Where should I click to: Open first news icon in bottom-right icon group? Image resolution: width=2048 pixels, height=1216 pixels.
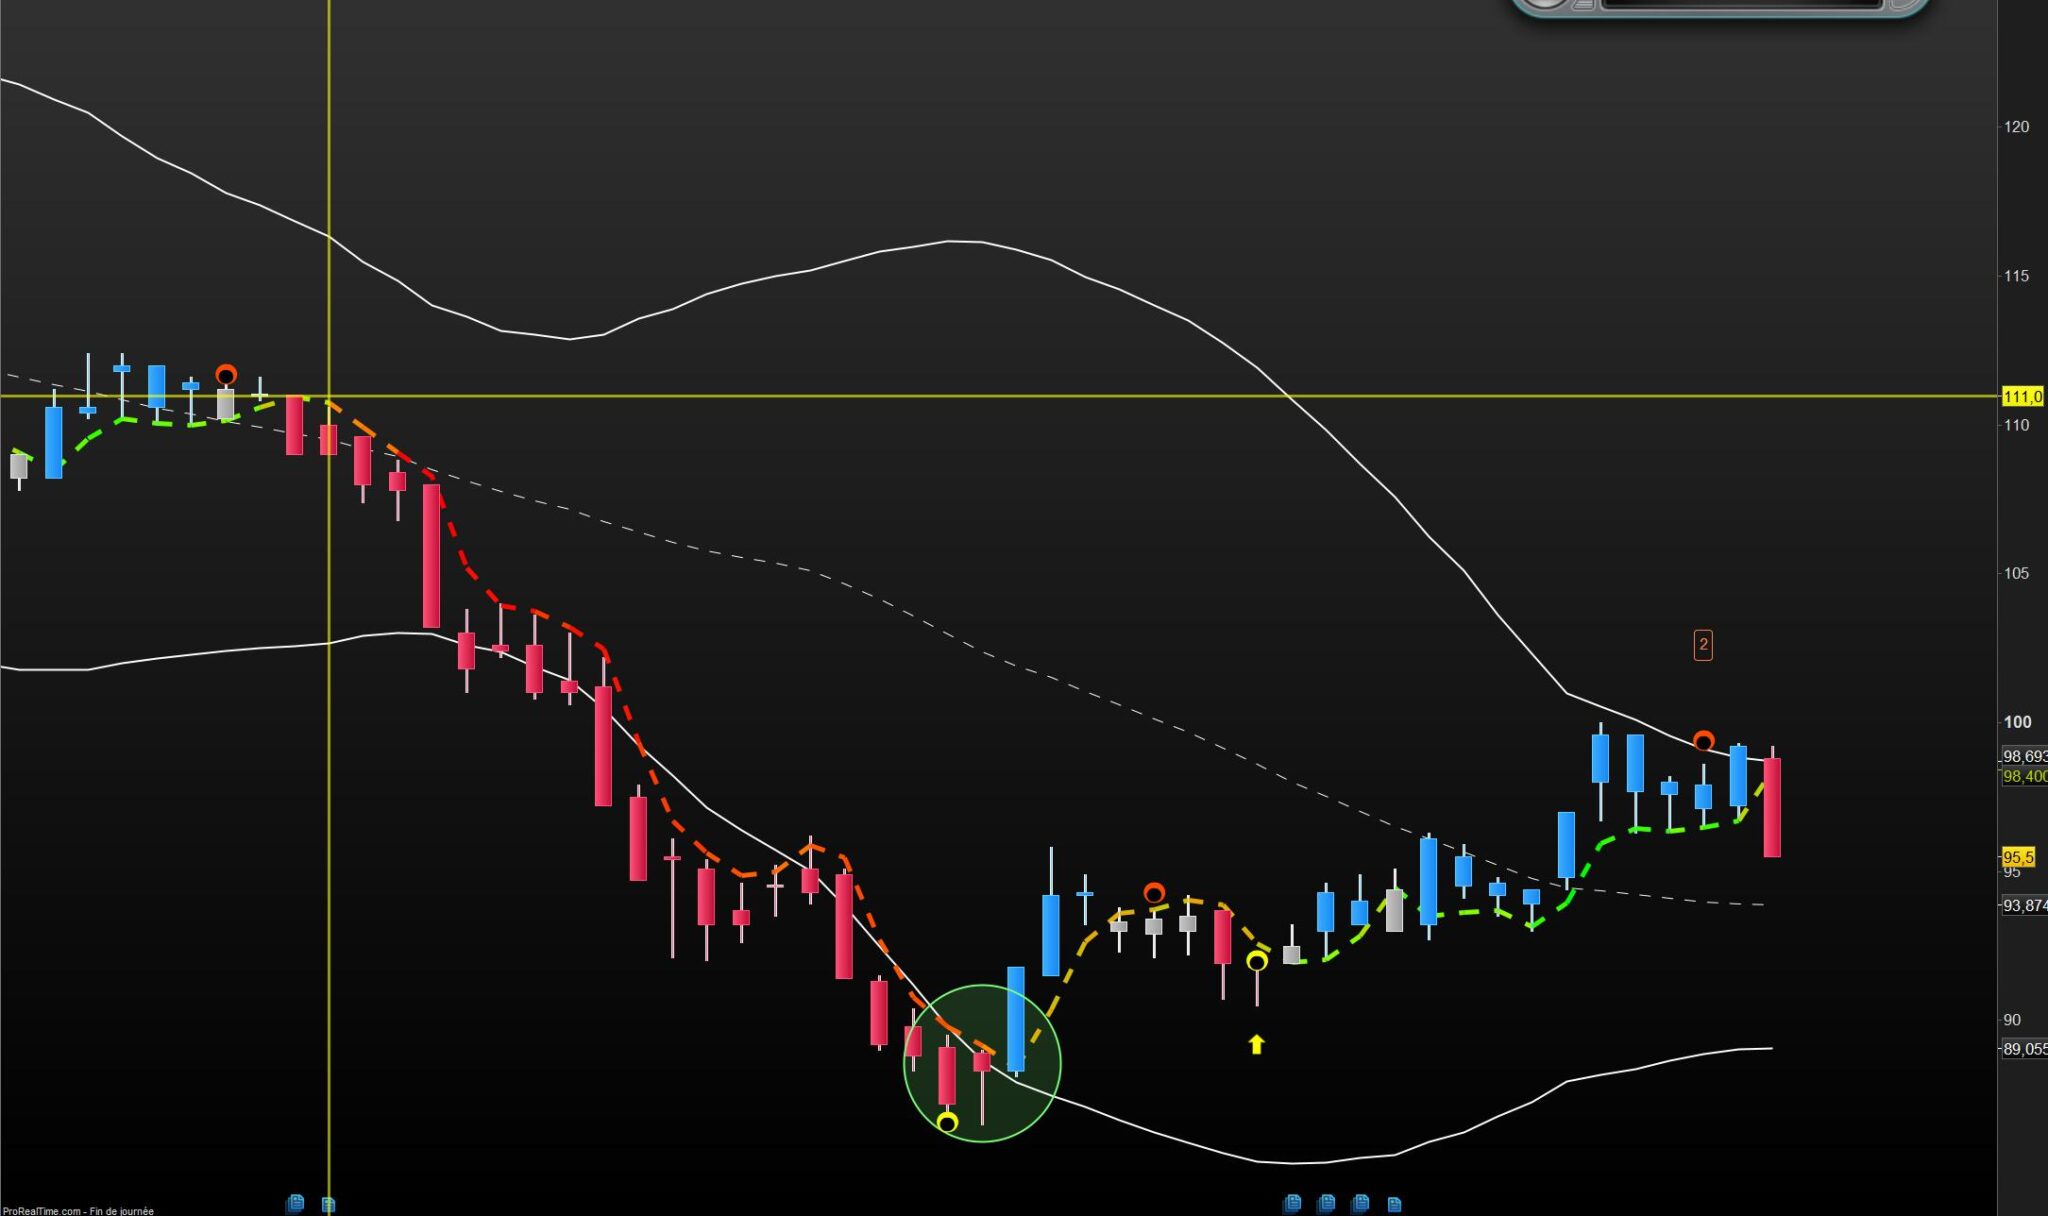[1292, 1203]
